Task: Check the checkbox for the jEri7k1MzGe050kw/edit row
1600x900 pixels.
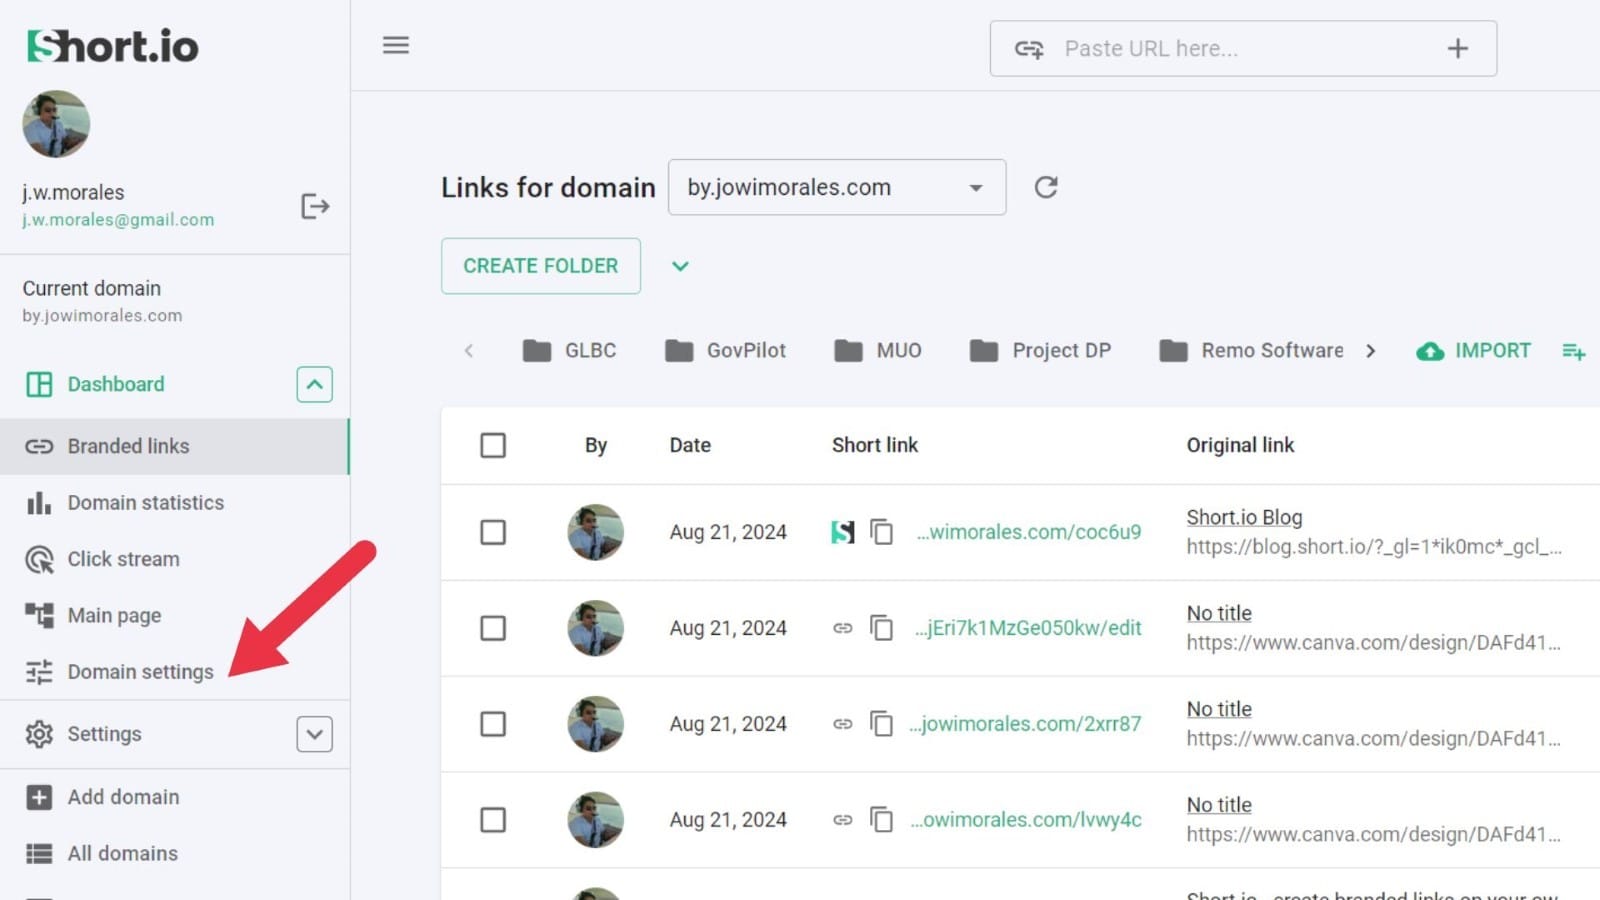Action: 493,628
